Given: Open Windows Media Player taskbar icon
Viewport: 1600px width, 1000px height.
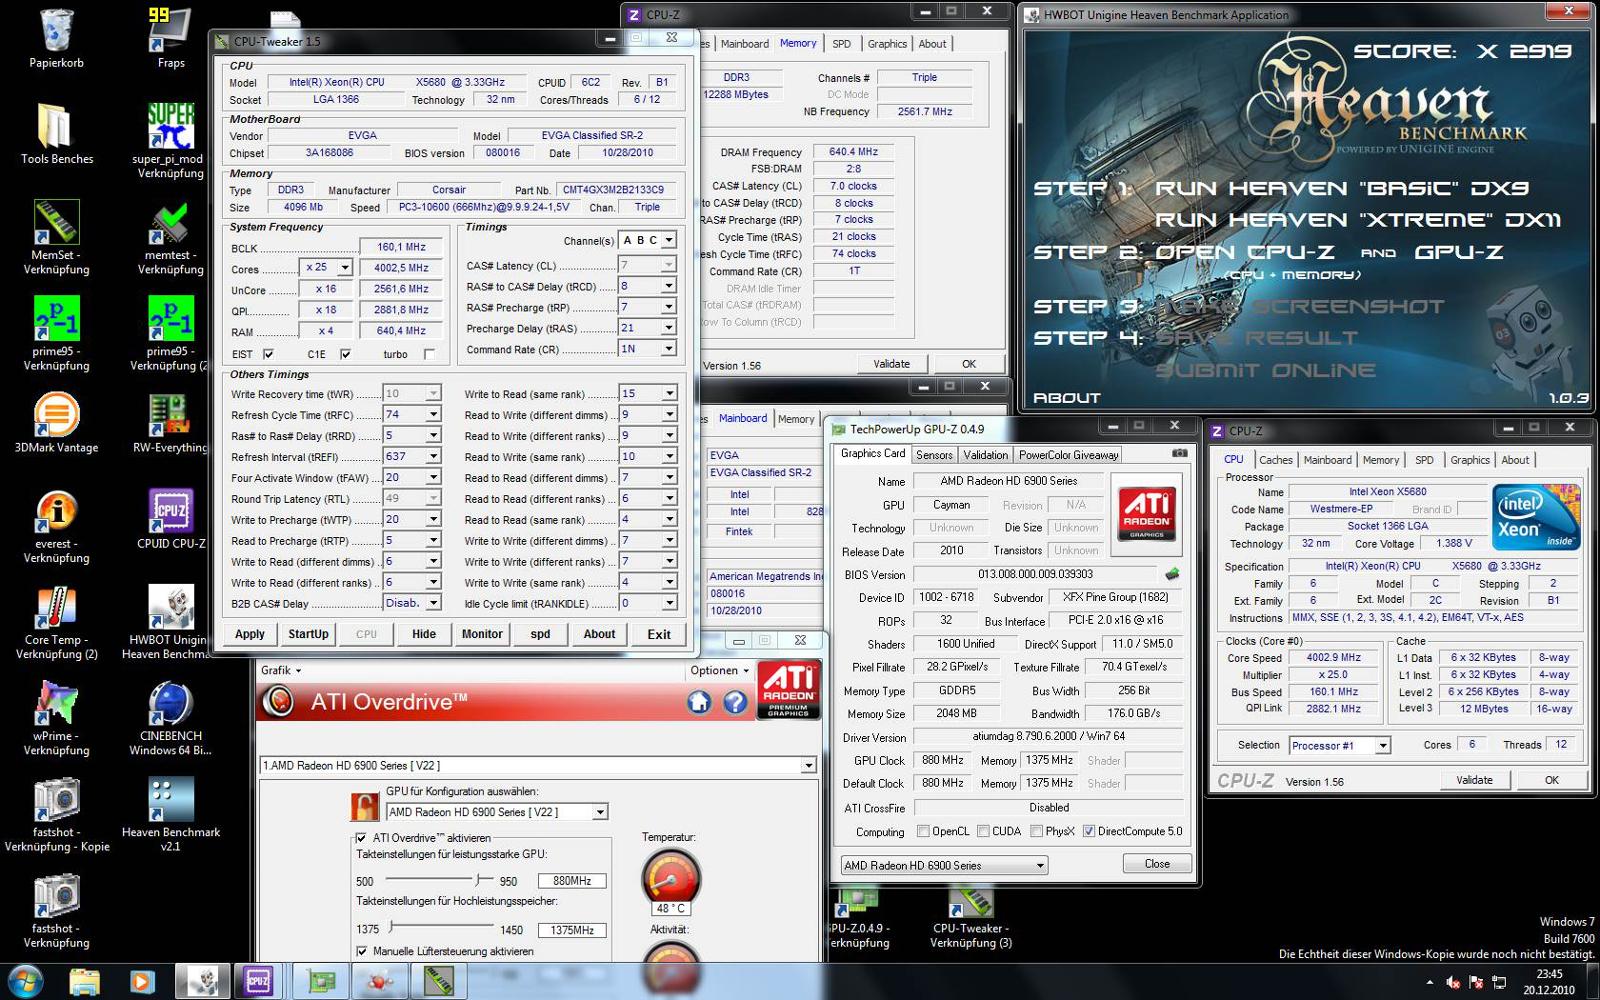Looking at the screenshot, I should [x=141, y=982].
